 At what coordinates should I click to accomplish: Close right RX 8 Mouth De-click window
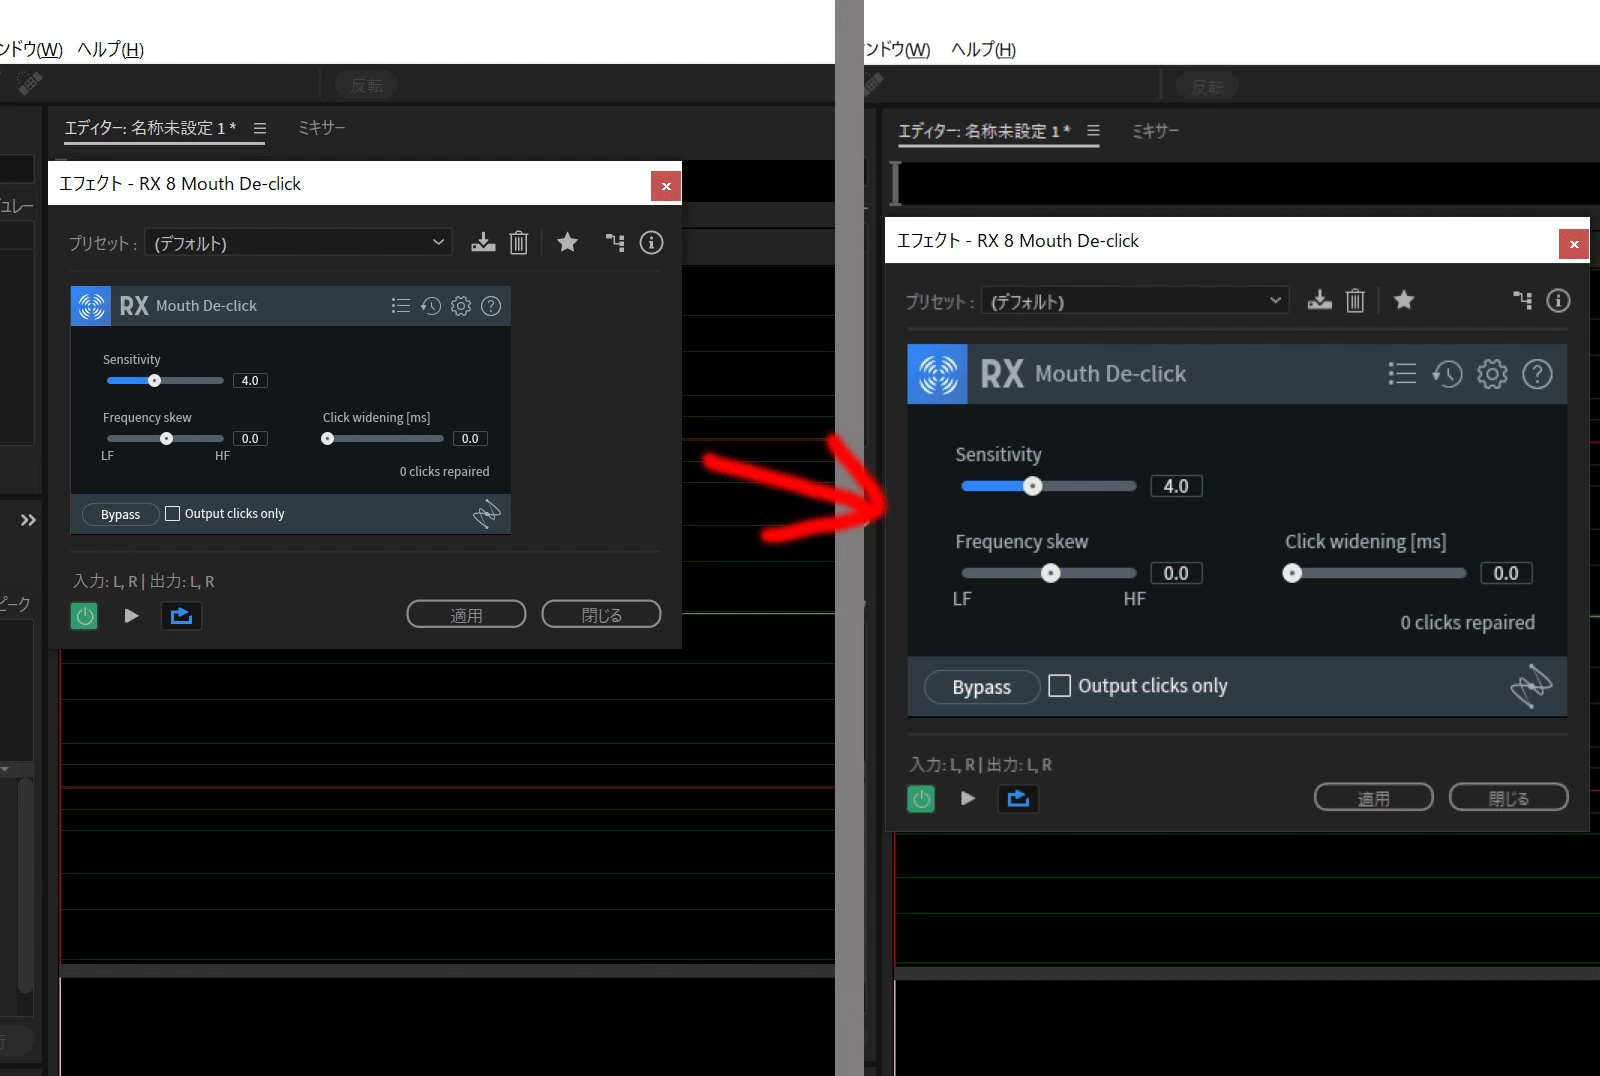coord(1574,244)
